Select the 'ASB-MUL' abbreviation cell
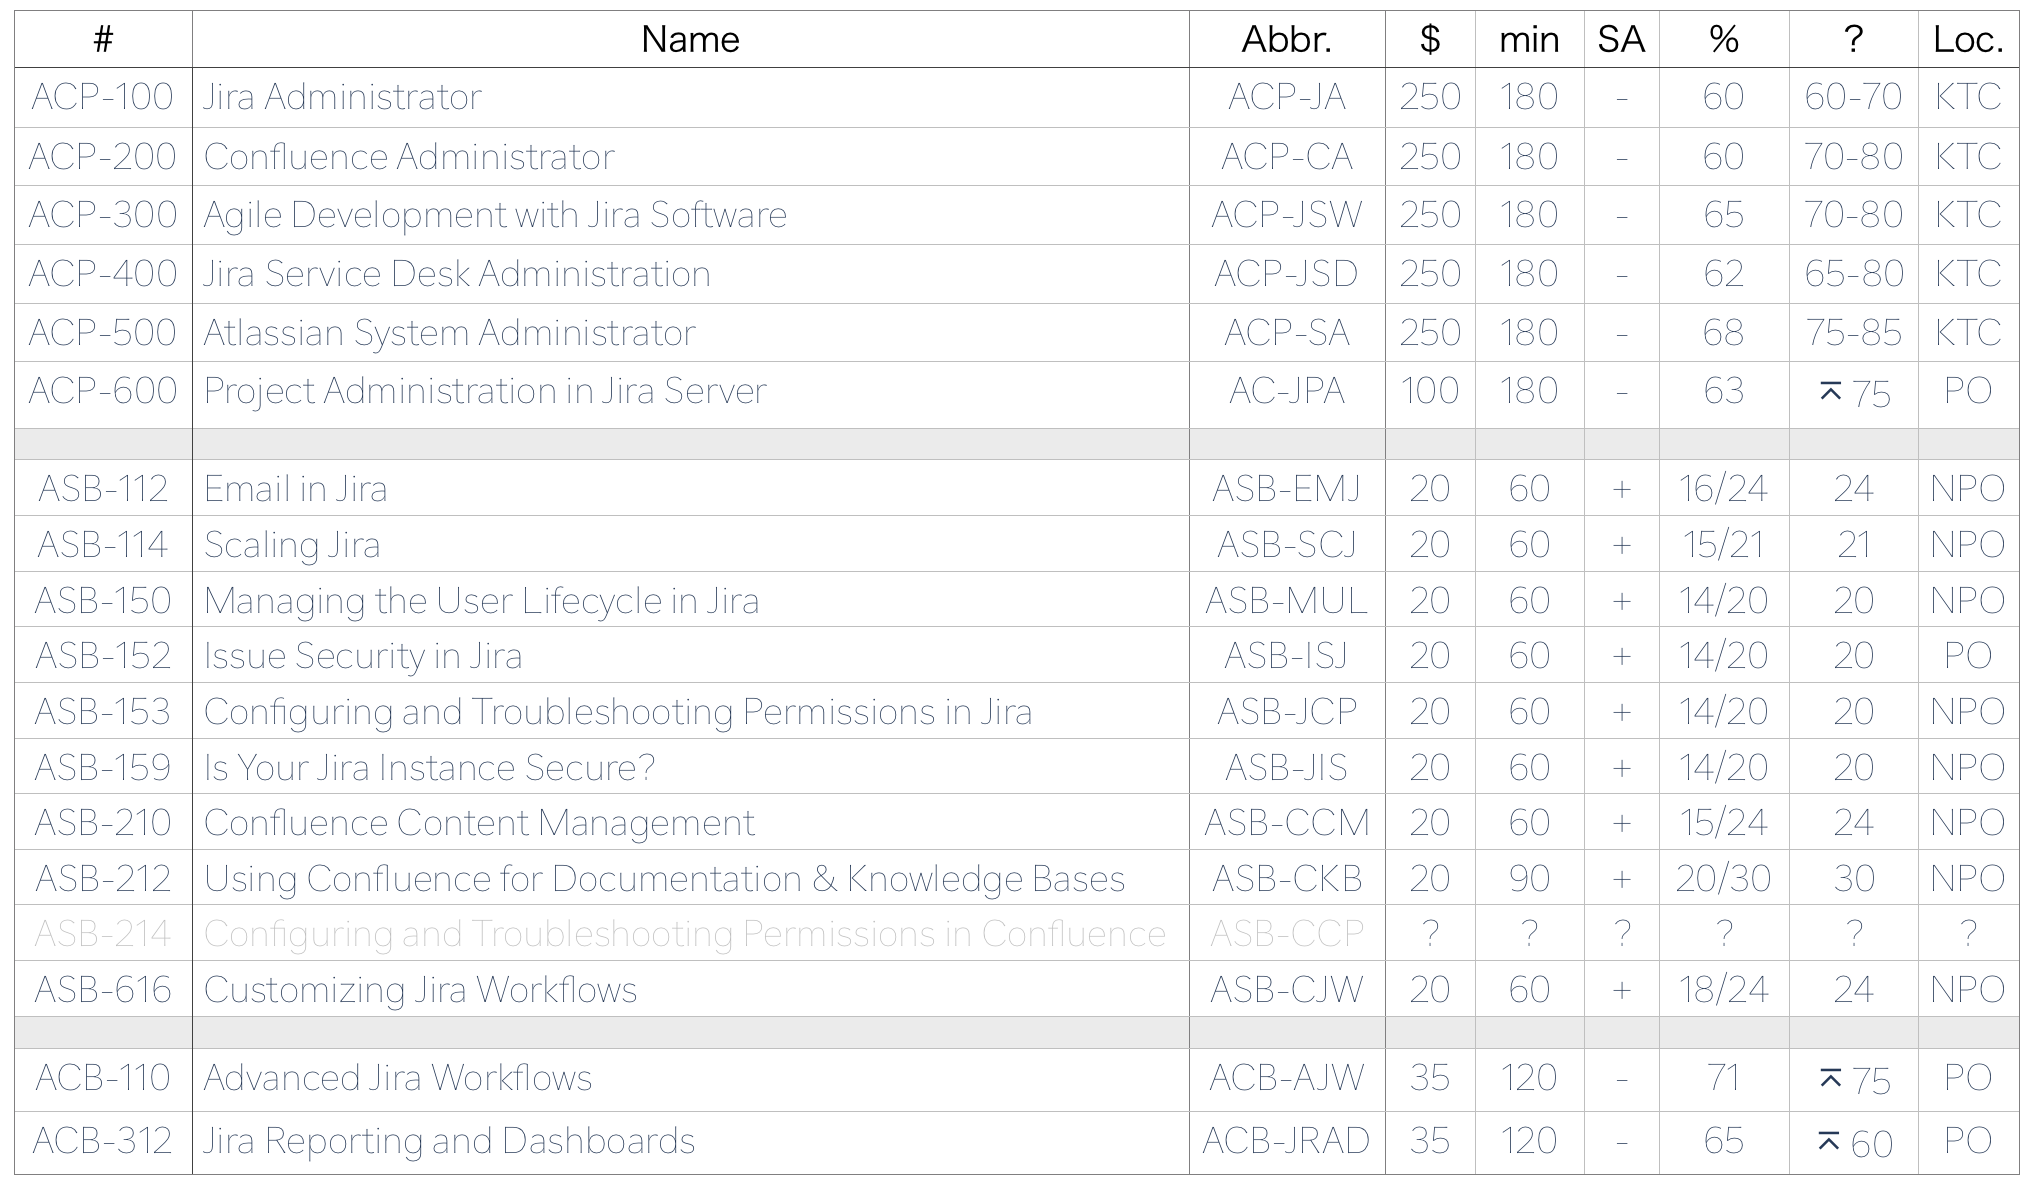2034x1183 pixels. coord(1287,600)
